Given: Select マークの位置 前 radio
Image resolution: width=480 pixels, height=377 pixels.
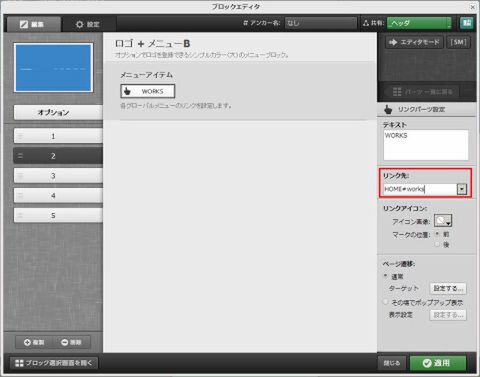Looking at the screenshot, I should point(437,234).
